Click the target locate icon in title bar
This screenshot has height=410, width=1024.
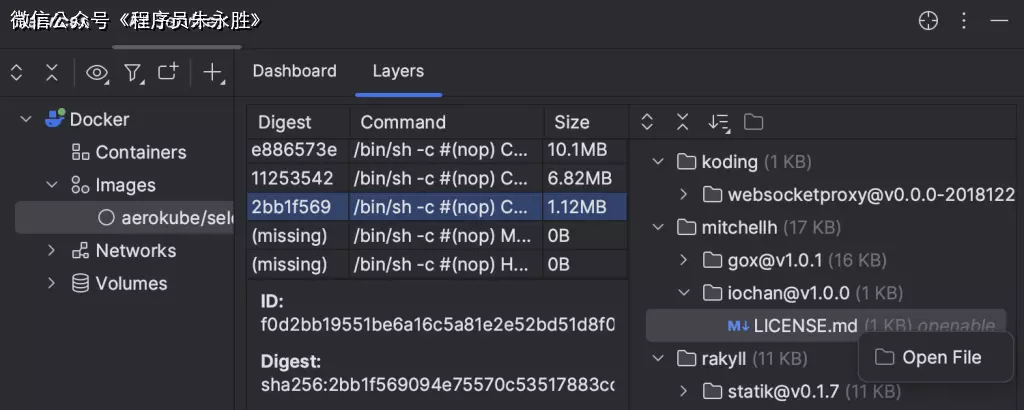coord(928,21)
